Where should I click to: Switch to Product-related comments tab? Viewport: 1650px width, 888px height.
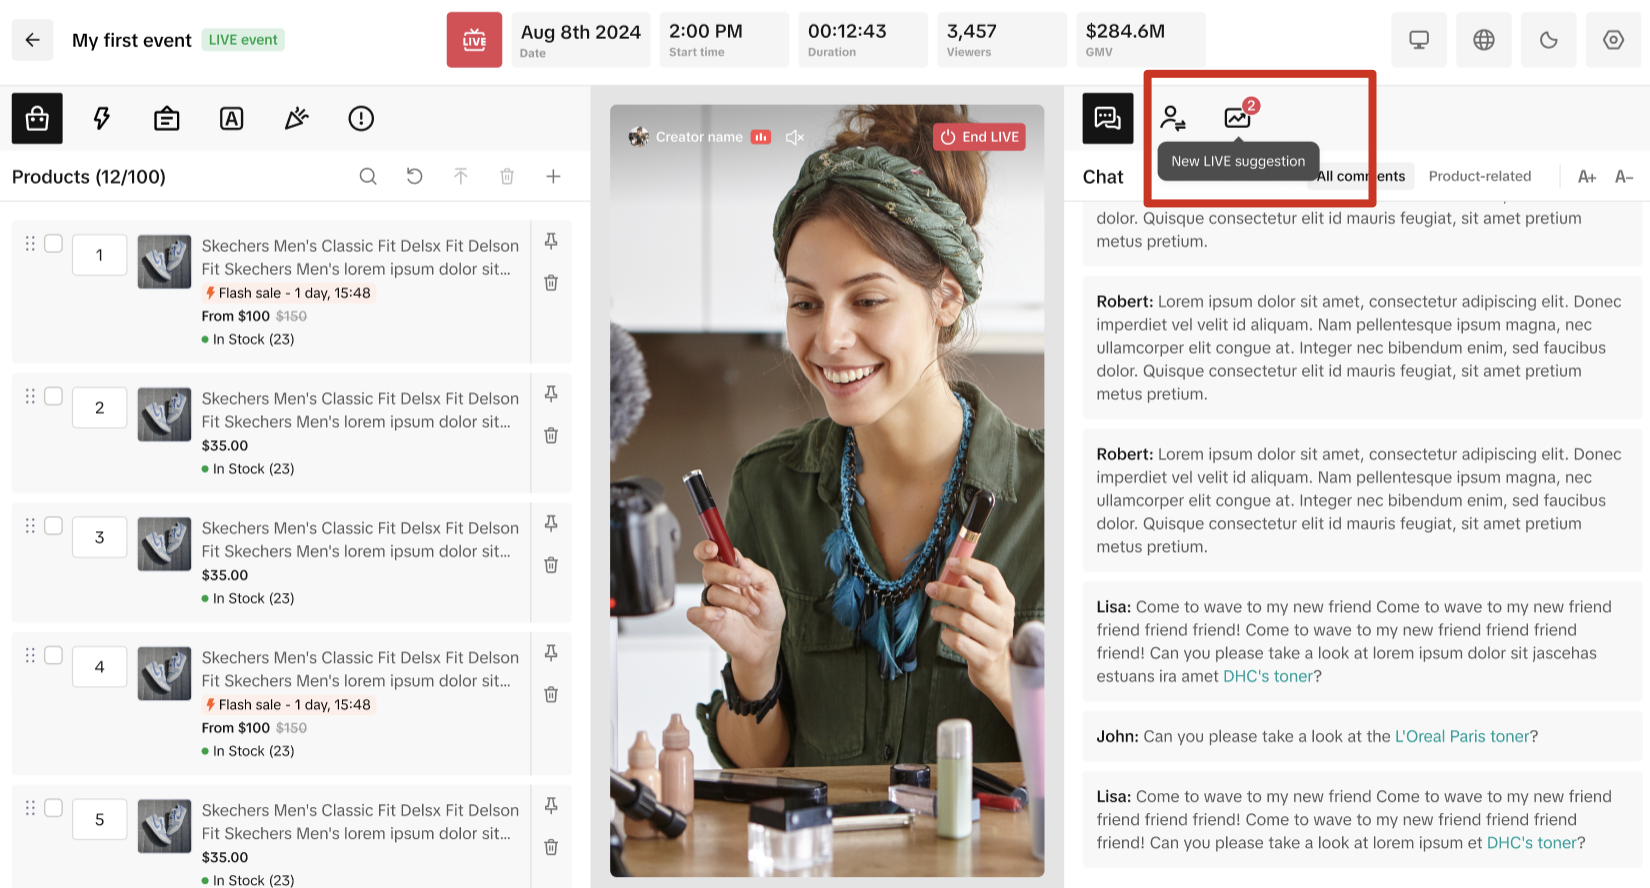tap(1479, 177)
